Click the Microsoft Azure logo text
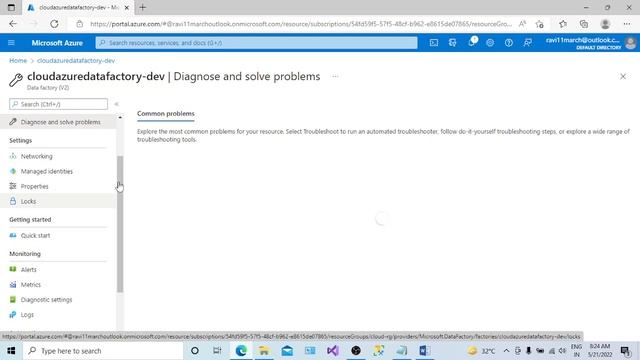 click(57, 43)
